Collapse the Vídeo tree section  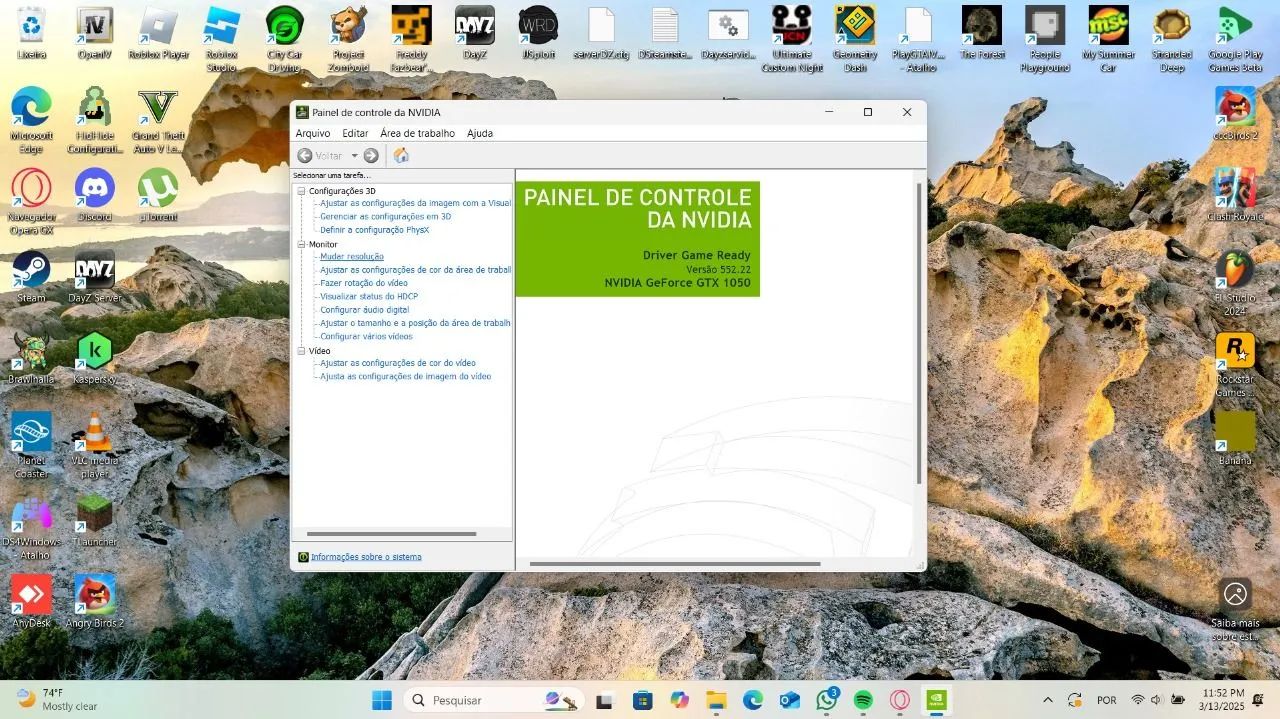301,351
